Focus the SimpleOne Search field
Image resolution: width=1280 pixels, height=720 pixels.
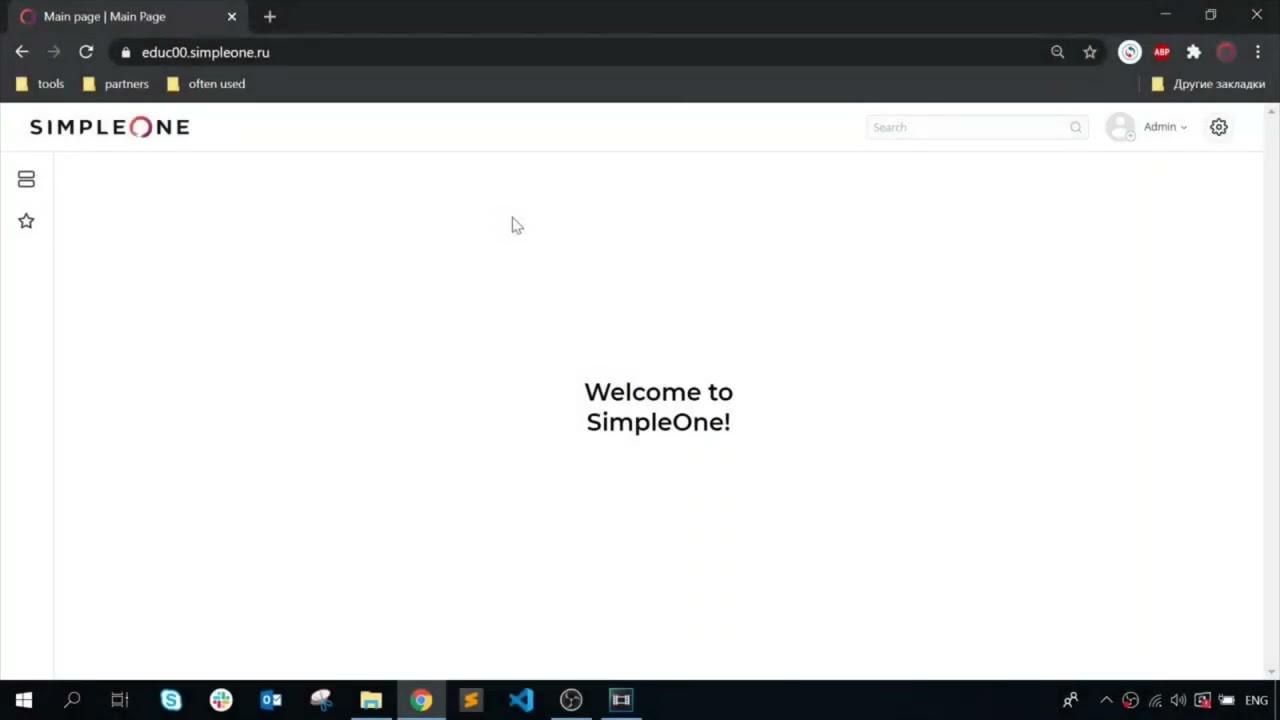click(977, 127)
